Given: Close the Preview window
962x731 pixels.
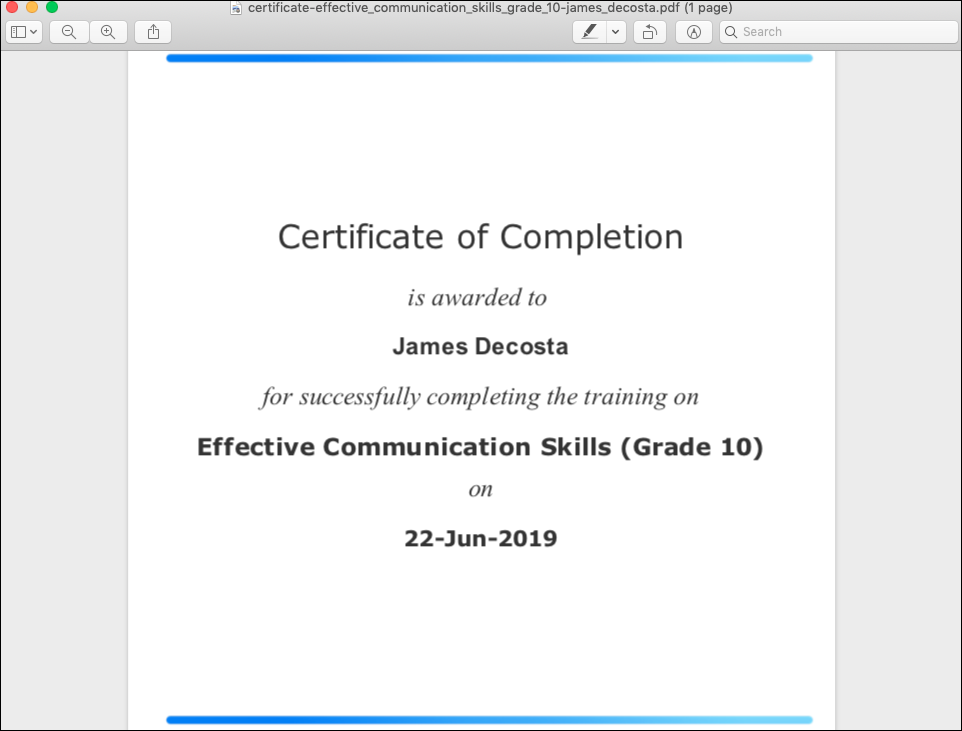Looking at the screenshot, I should coord(12,7).
